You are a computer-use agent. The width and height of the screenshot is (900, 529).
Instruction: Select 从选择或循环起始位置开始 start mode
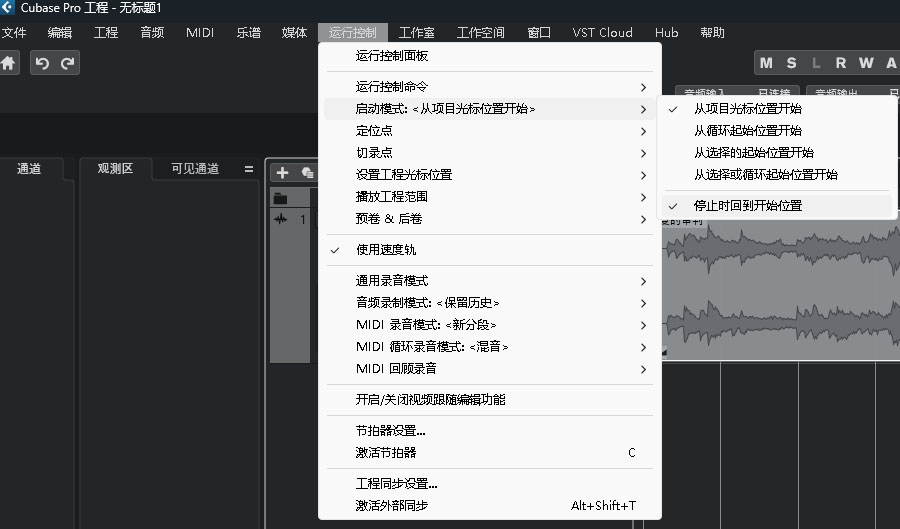pyautogui.click(x=778, y=174)
